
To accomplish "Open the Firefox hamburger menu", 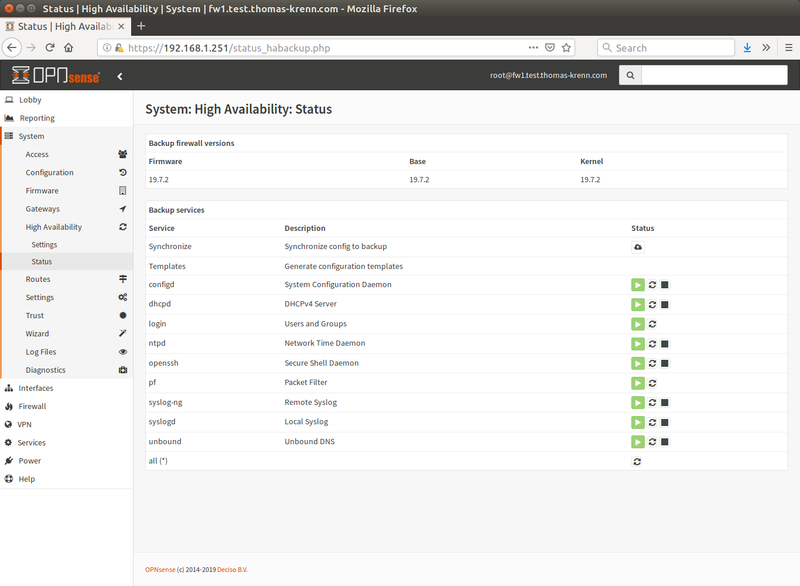I will point(789,48).
